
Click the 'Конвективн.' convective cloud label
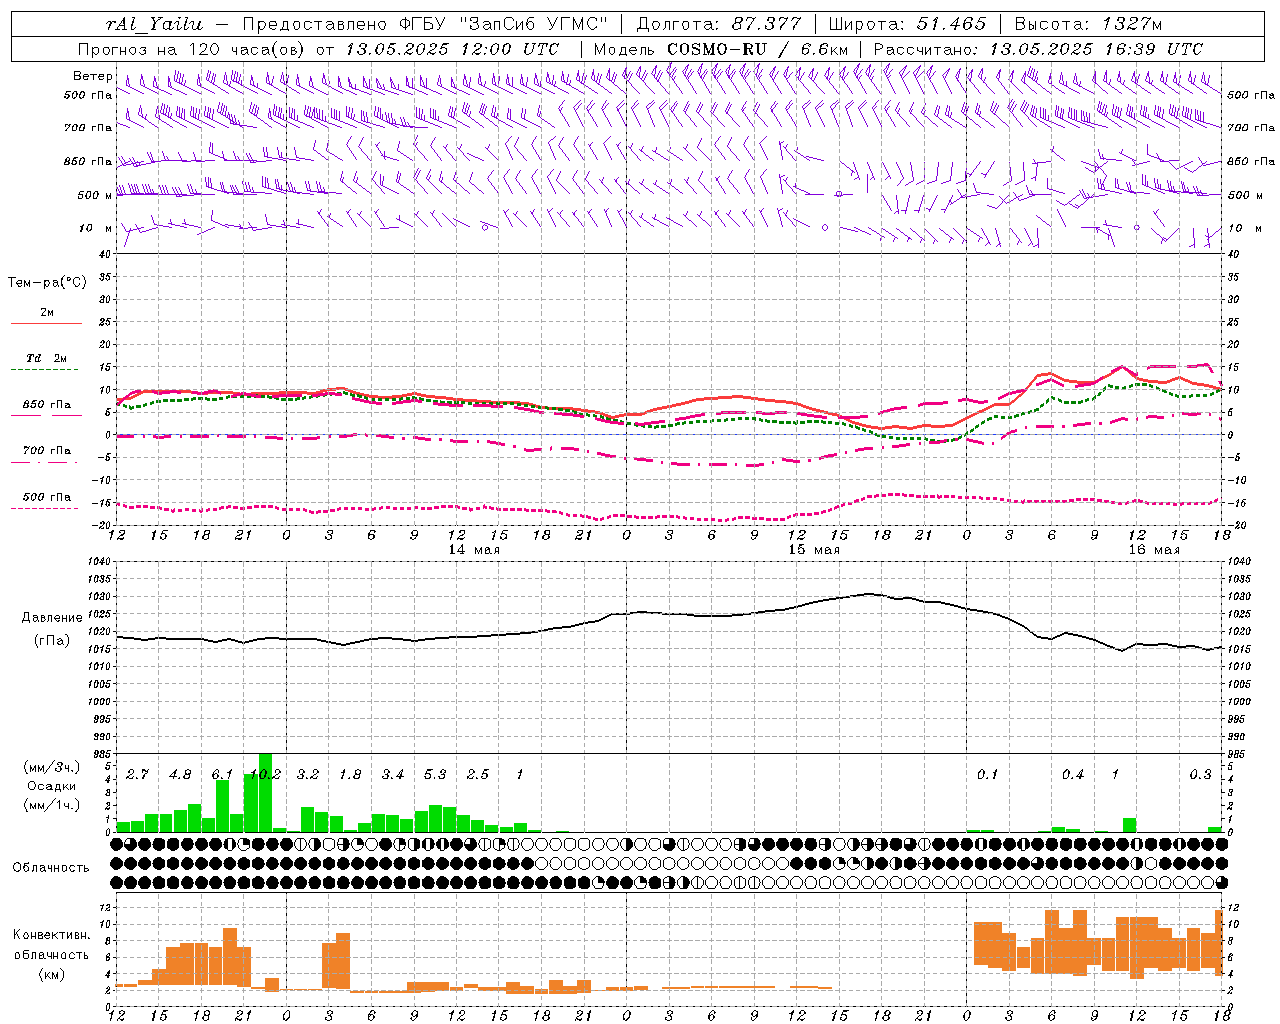(51, 935)
